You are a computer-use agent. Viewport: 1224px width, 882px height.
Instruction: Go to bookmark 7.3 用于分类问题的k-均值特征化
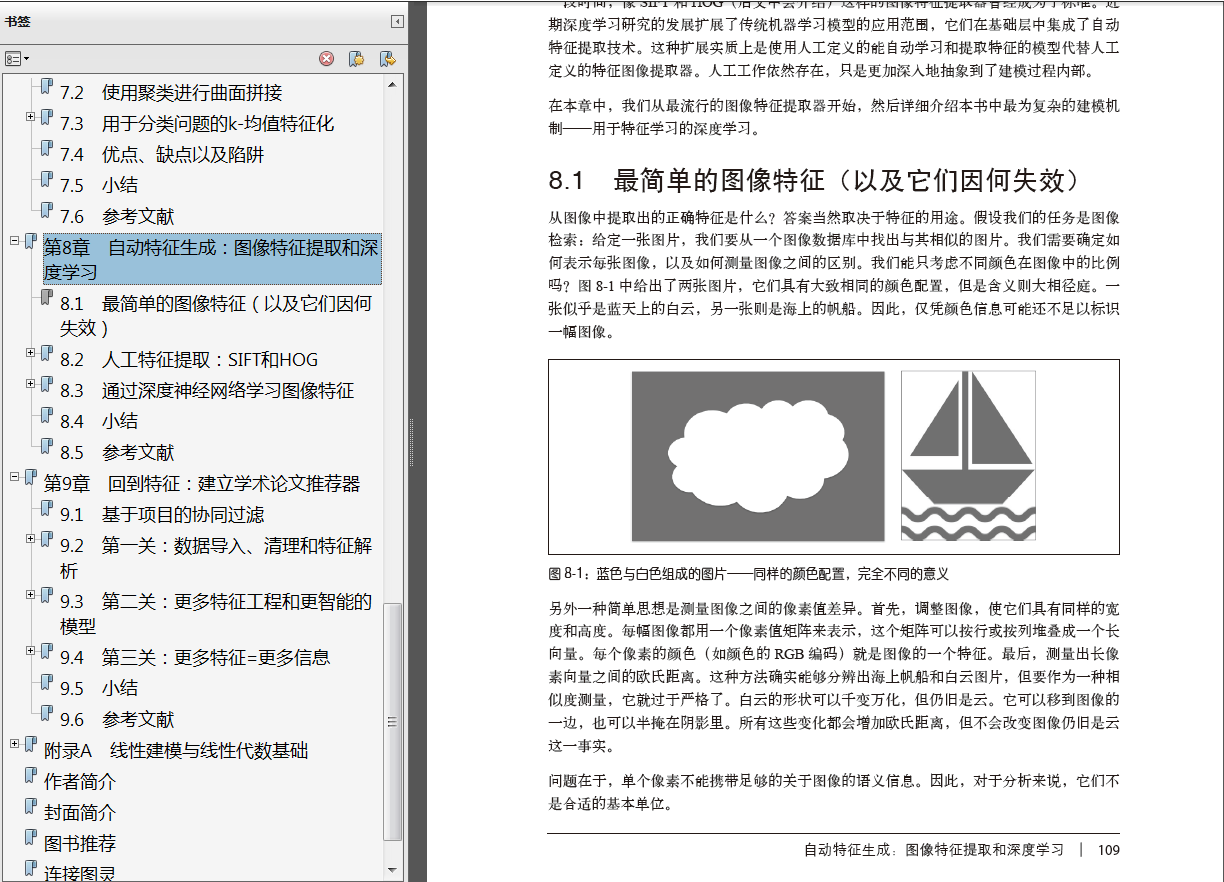197,124
